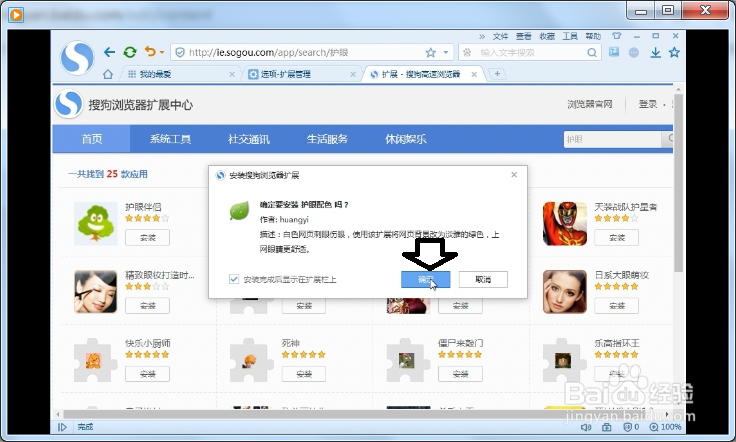736x442 pixels.
Task: Open the 收藏 menu
Action: (x=547, y=36)
